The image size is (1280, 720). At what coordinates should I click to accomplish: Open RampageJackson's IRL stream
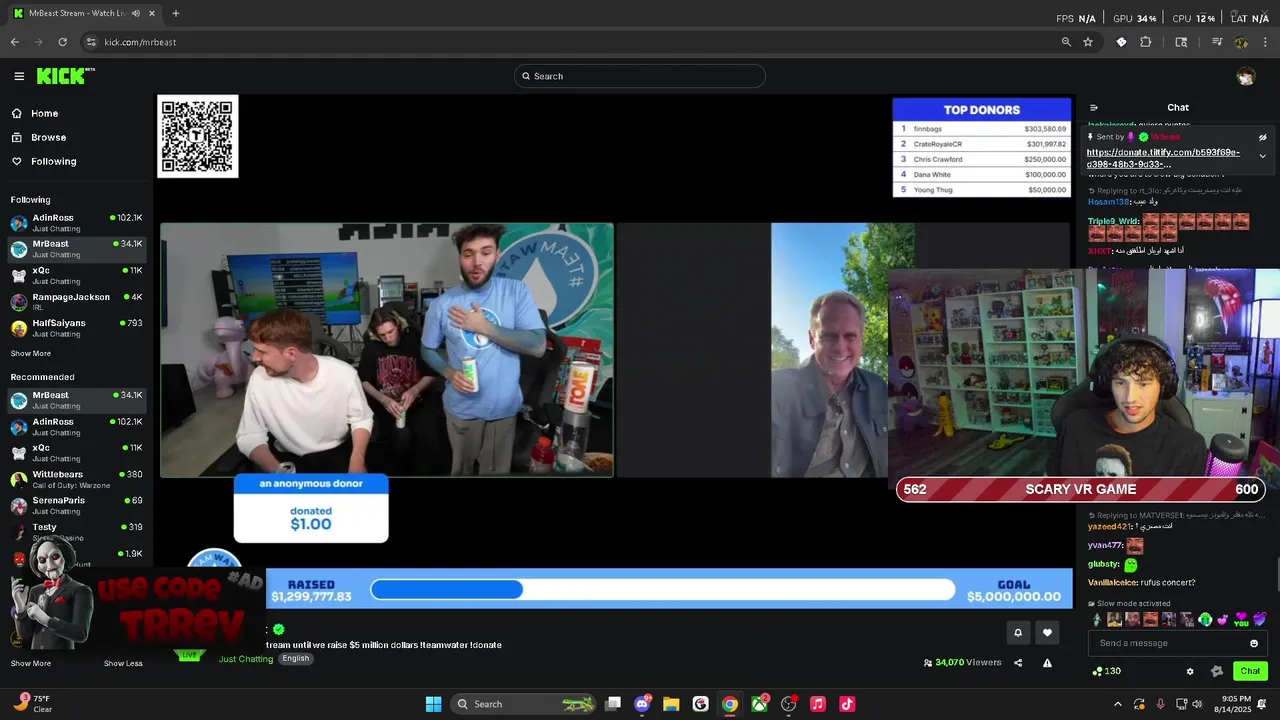(76, 301)
